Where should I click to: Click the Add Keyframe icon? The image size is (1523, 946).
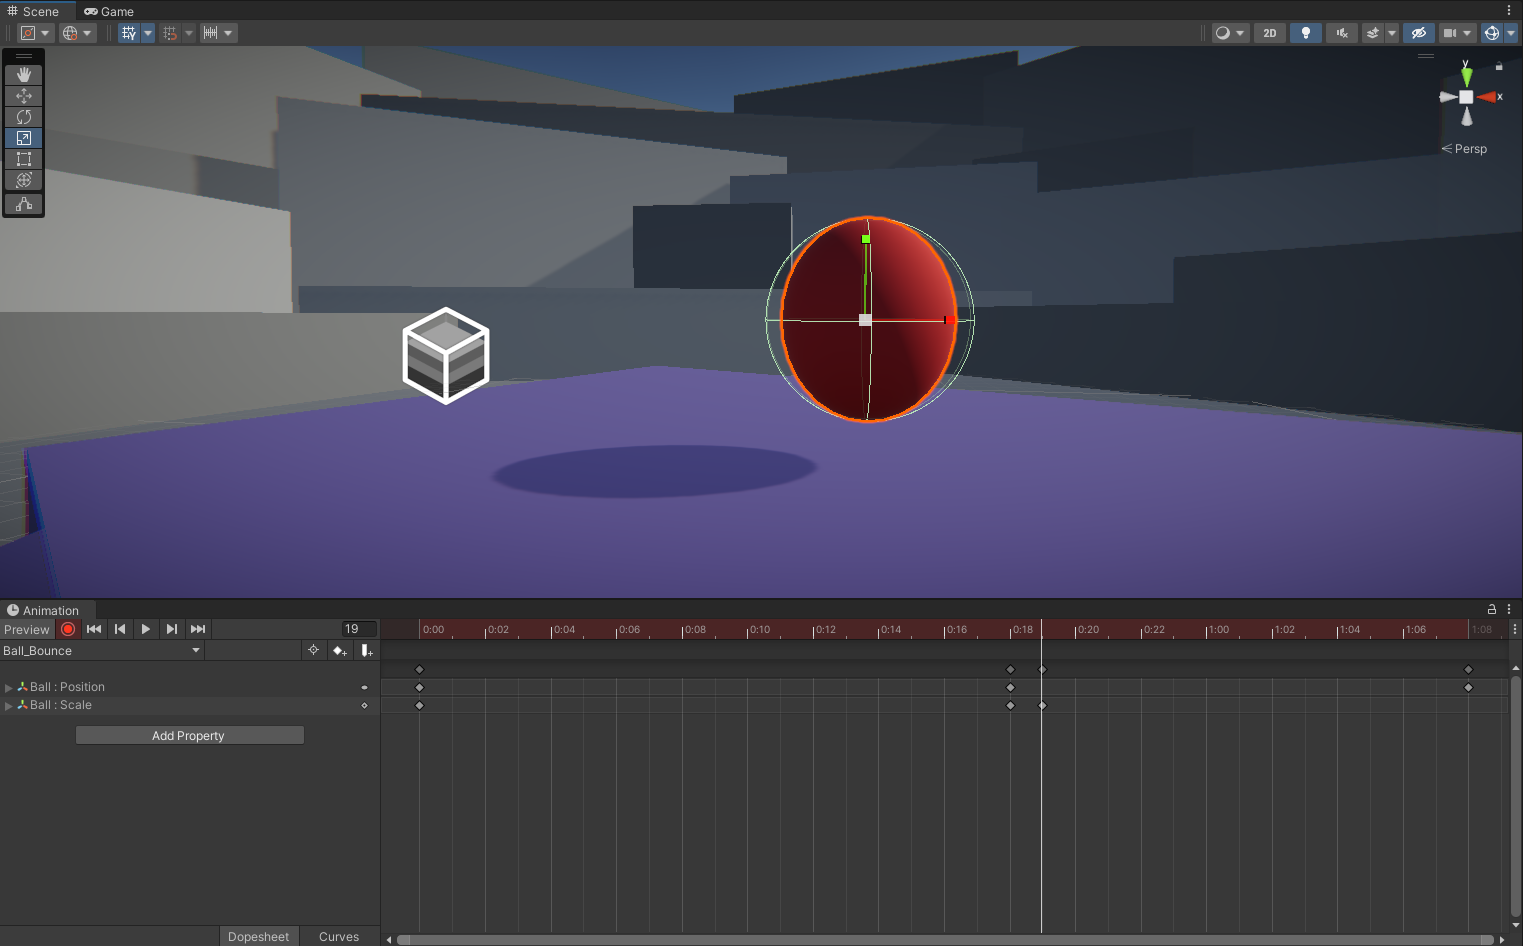340,651
